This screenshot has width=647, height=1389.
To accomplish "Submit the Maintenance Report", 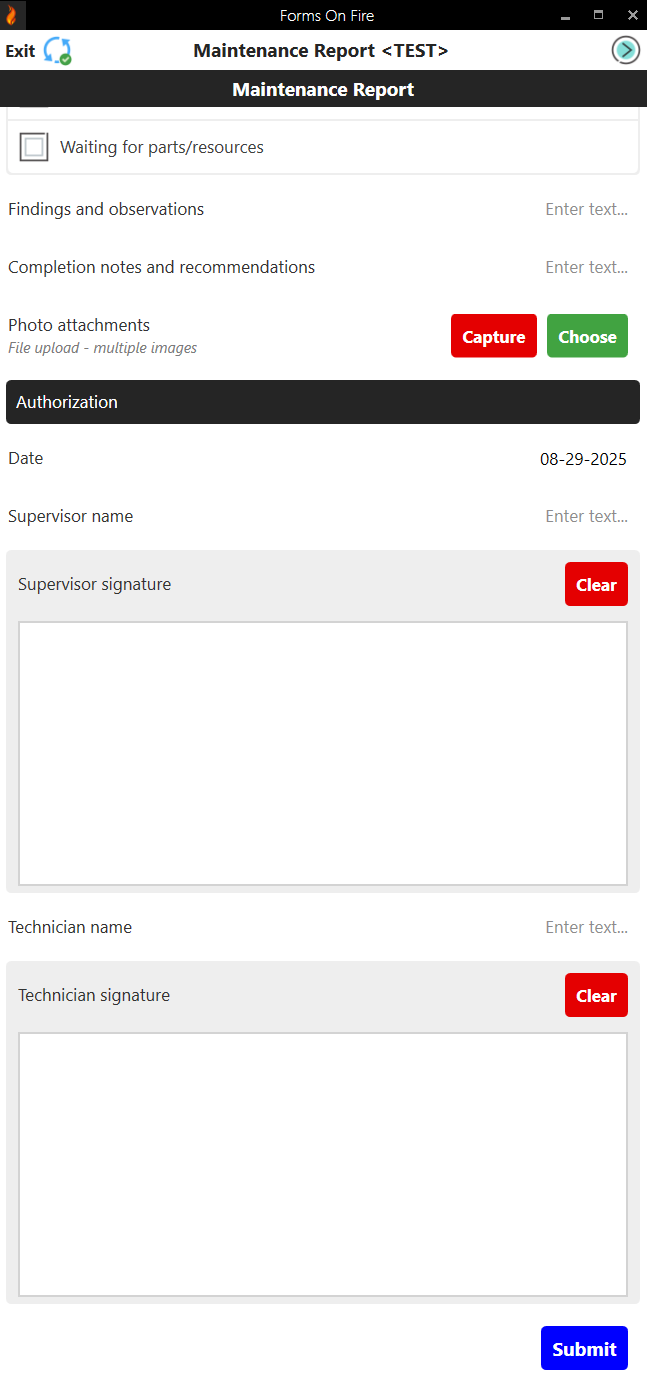I will [x=584, y=1348].
